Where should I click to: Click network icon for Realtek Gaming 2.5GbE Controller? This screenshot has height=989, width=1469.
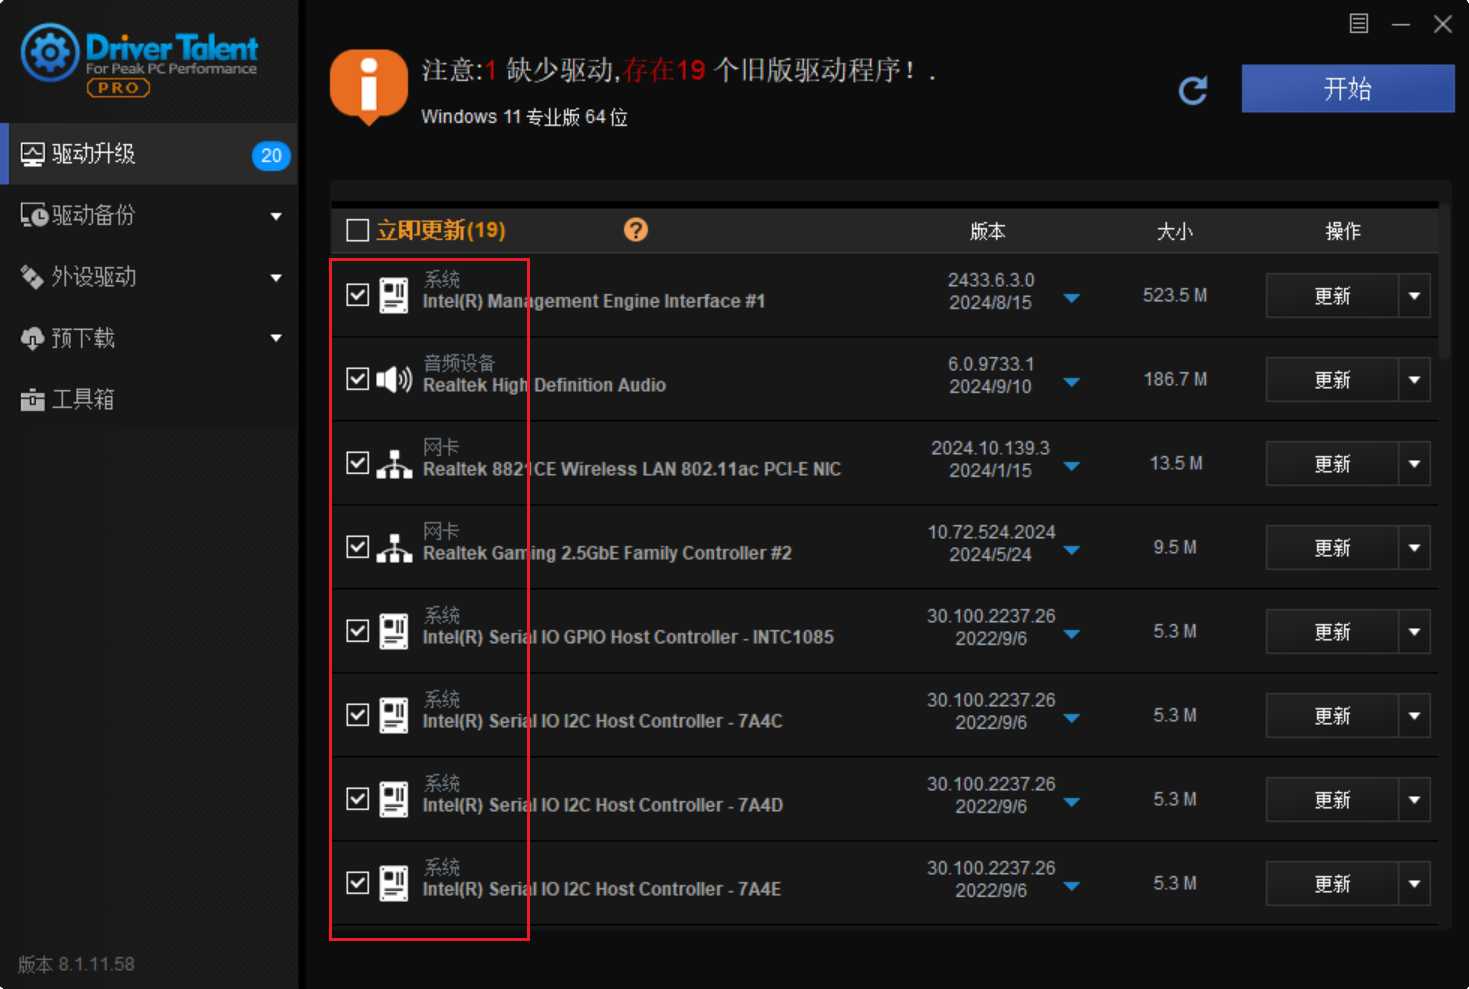(x=394, y=548)
